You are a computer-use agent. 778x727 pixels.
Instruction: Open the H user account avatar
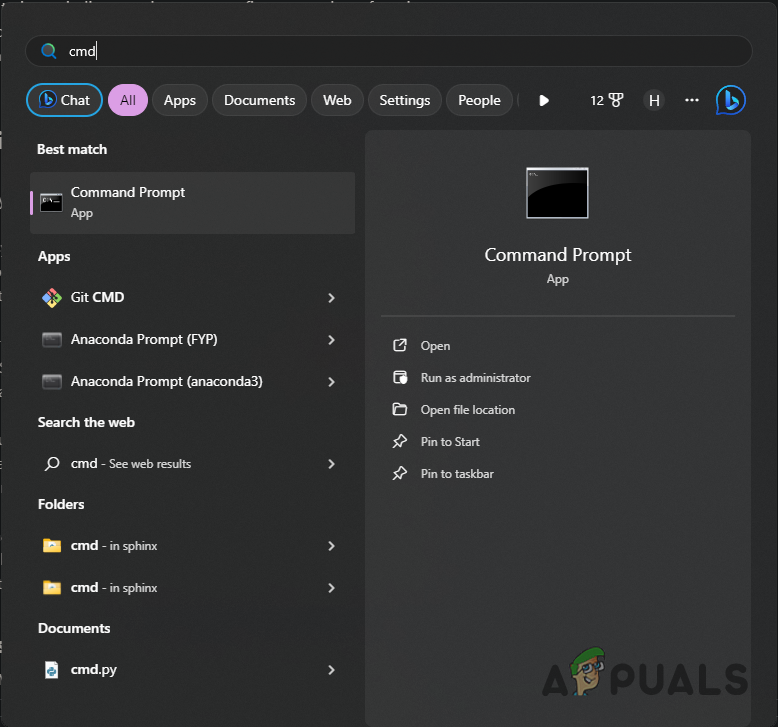click(654, 101)
